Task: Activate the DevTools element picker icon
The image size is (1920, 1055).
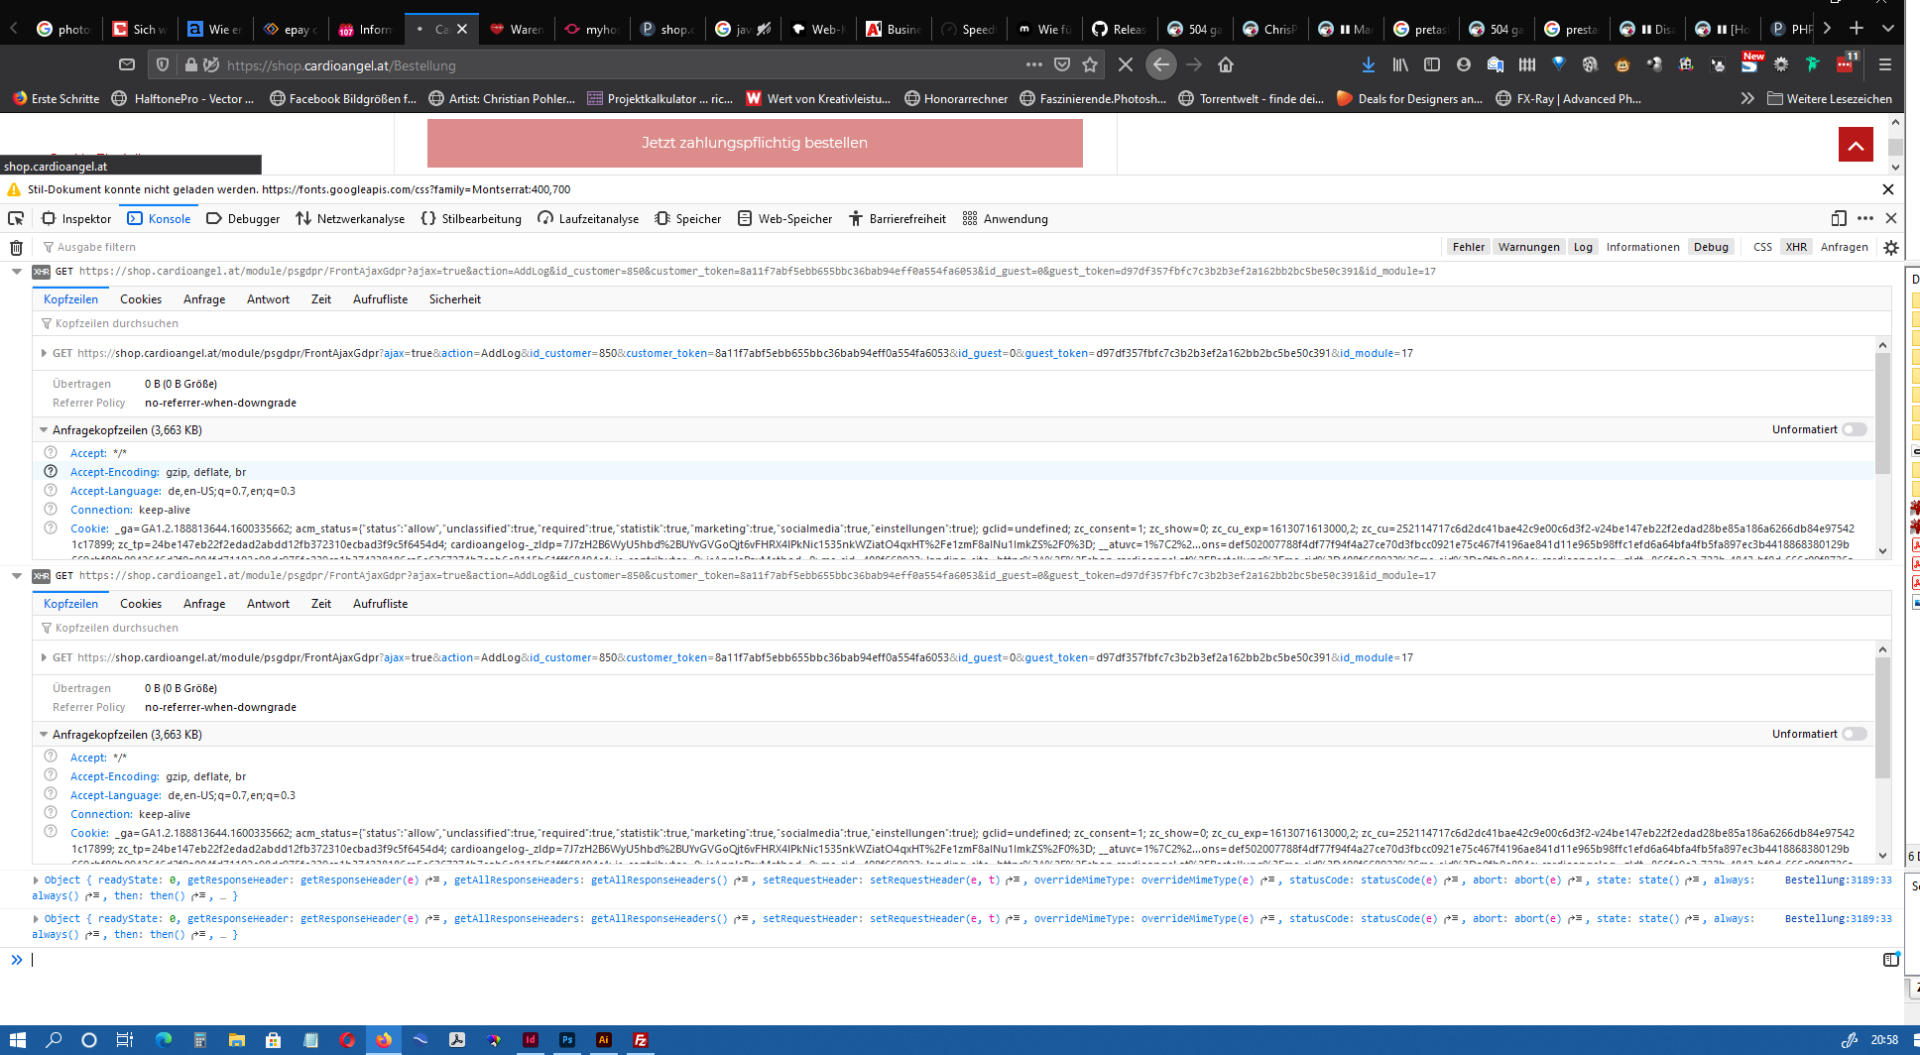Action: tap(16, 218)
